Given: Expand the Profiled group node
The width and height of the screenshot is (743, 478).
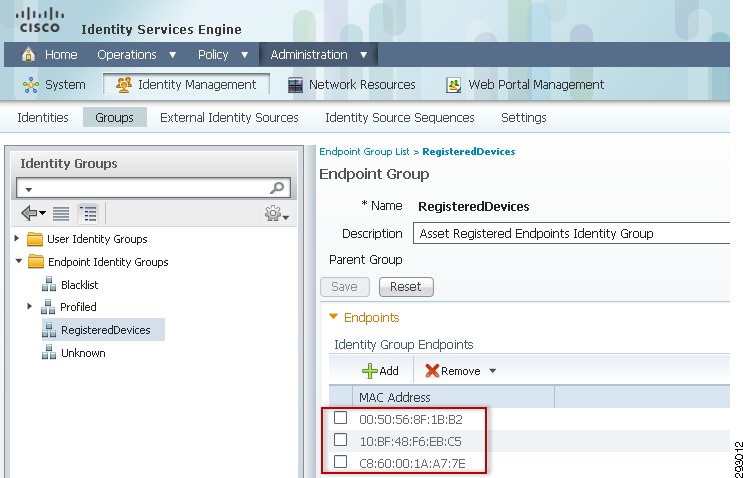Looking at the screenshot, I should point(29,306).
